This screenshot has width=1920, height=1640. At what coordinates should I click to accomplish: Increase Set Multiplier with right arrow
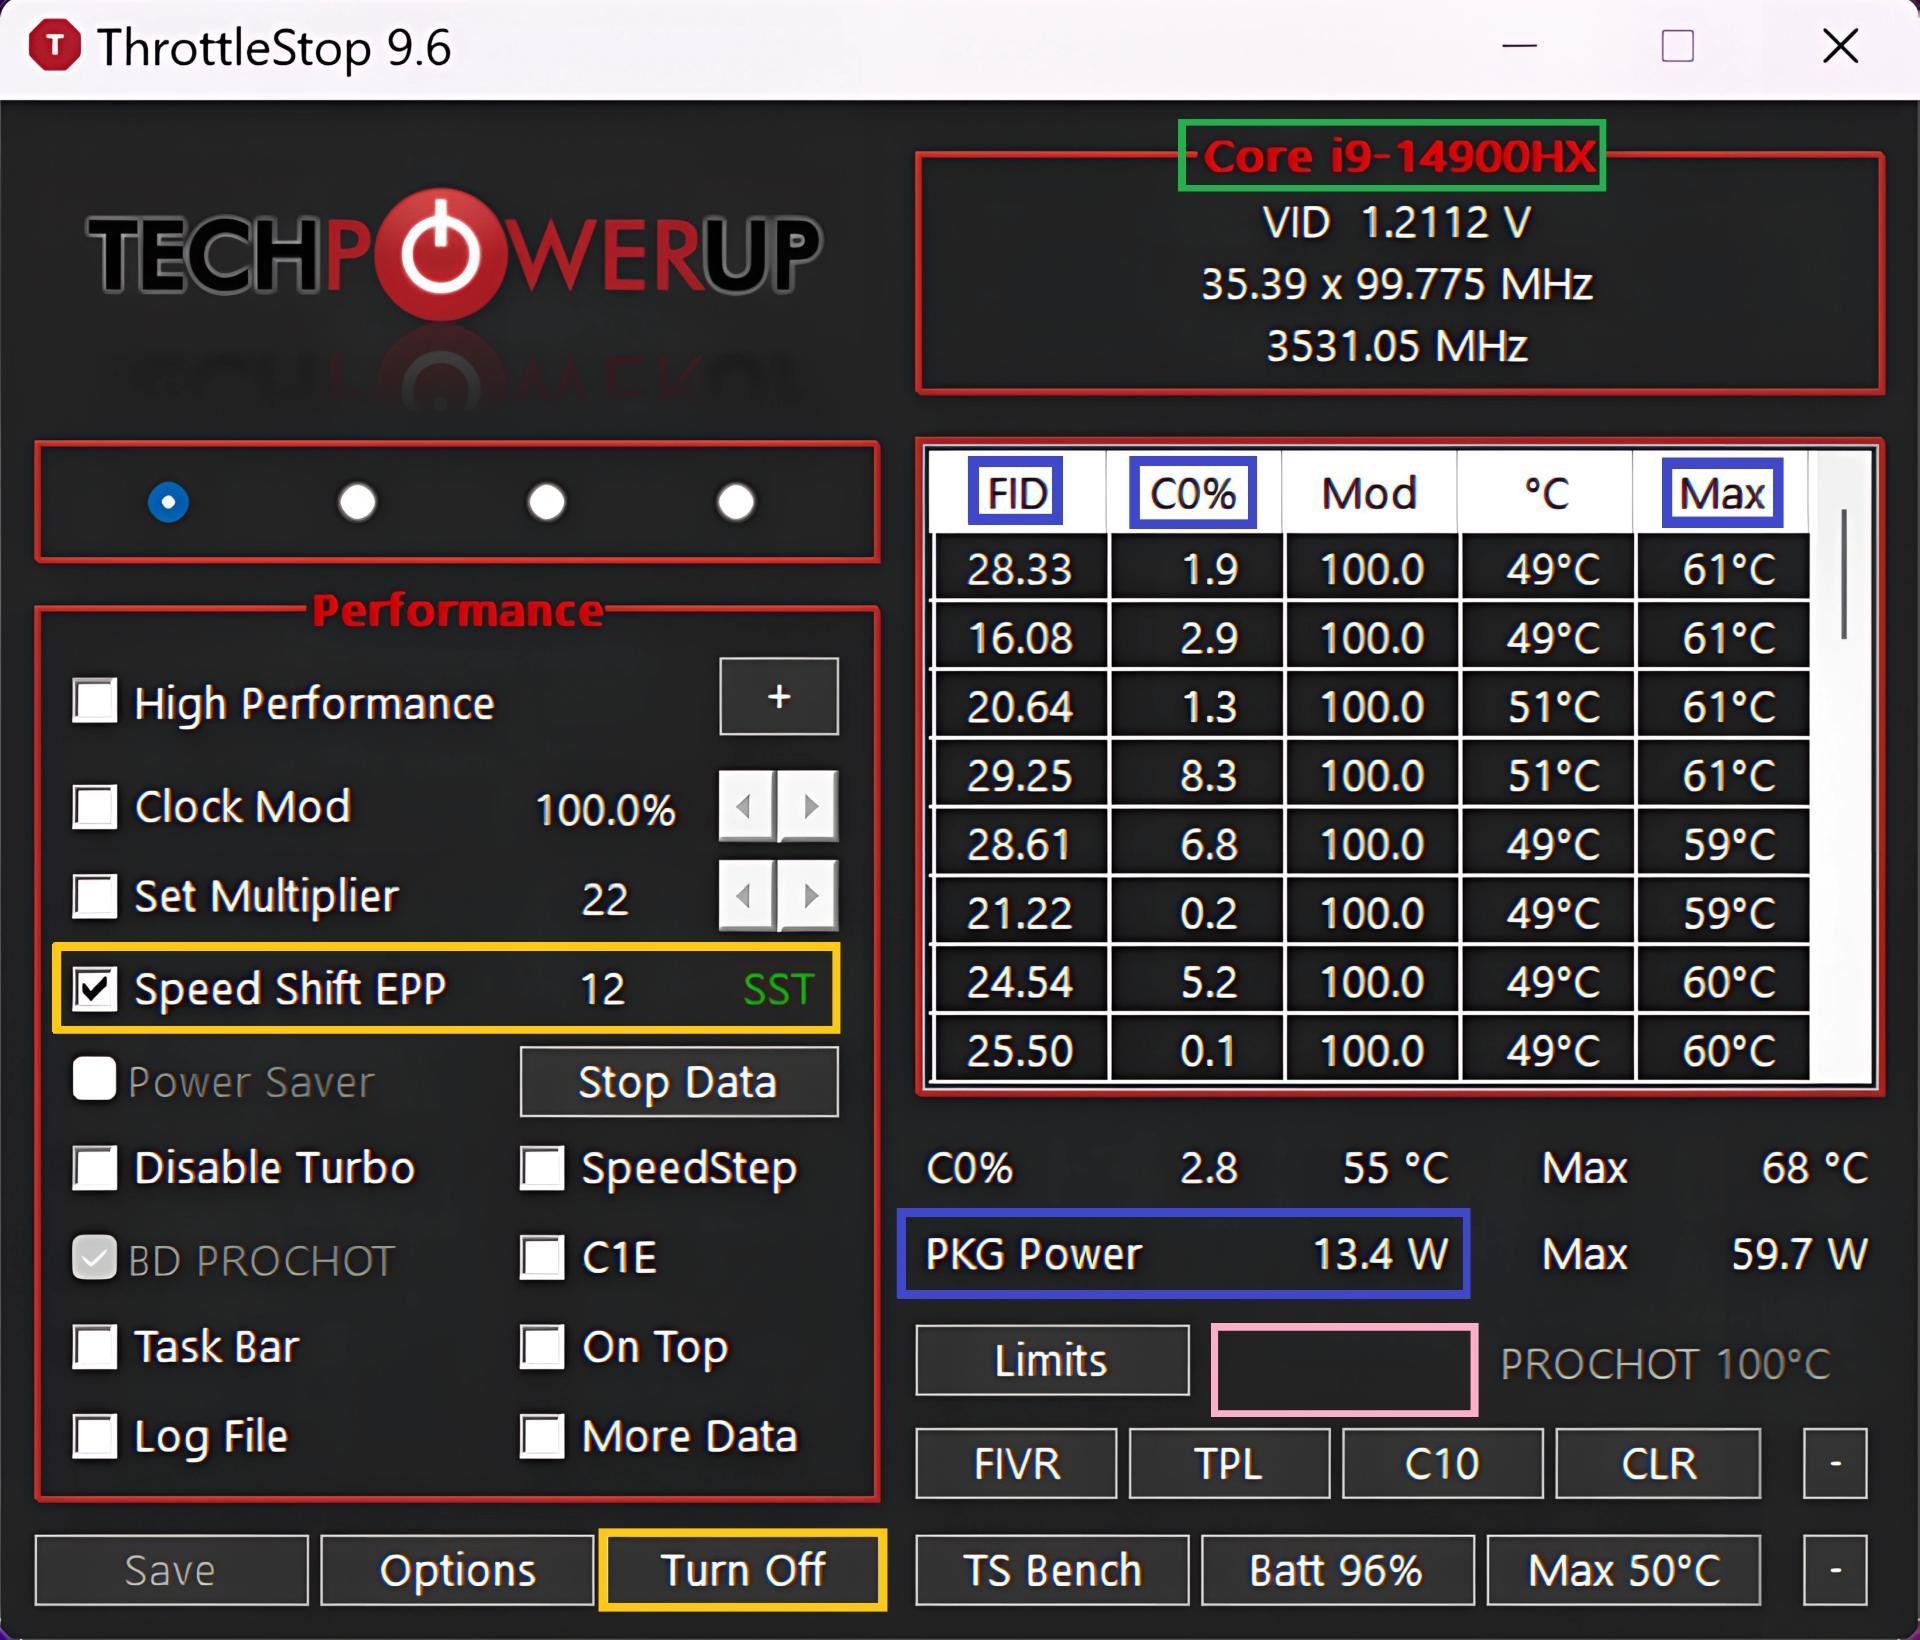810,897
